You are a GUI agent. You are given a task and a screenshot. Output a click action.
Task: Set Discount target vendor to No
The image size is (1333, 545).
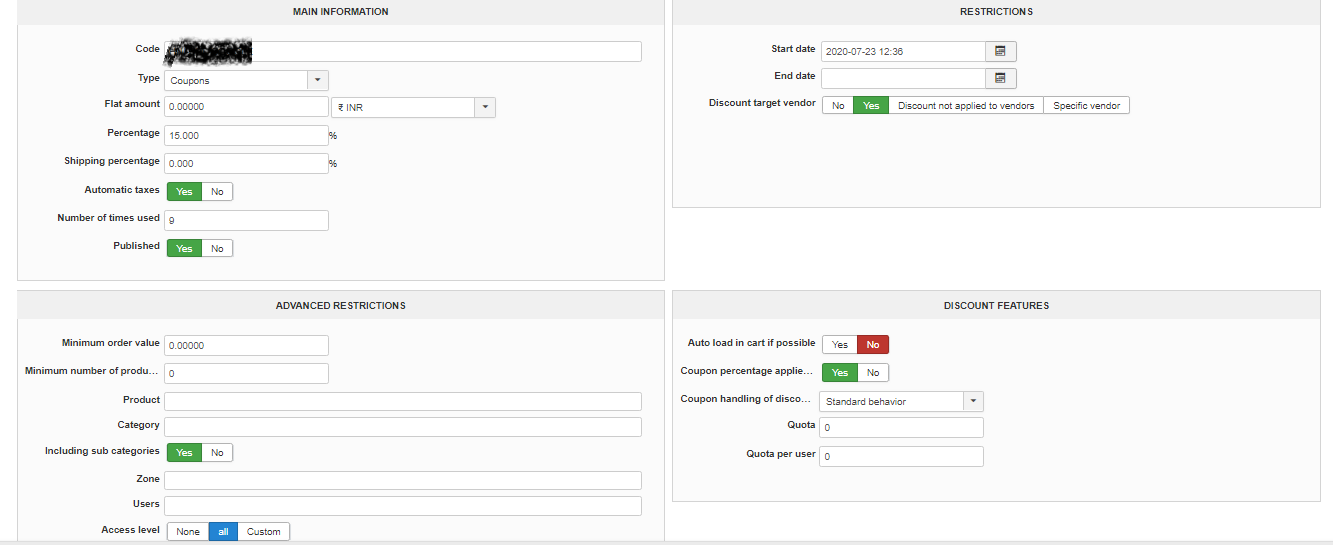[x=838, y=105]
